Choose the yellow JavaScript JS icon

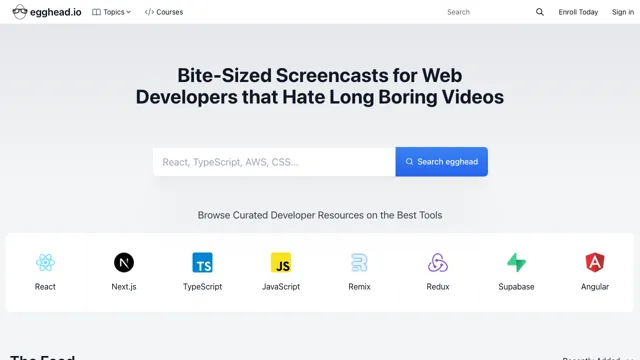click(x=281, y=262)
